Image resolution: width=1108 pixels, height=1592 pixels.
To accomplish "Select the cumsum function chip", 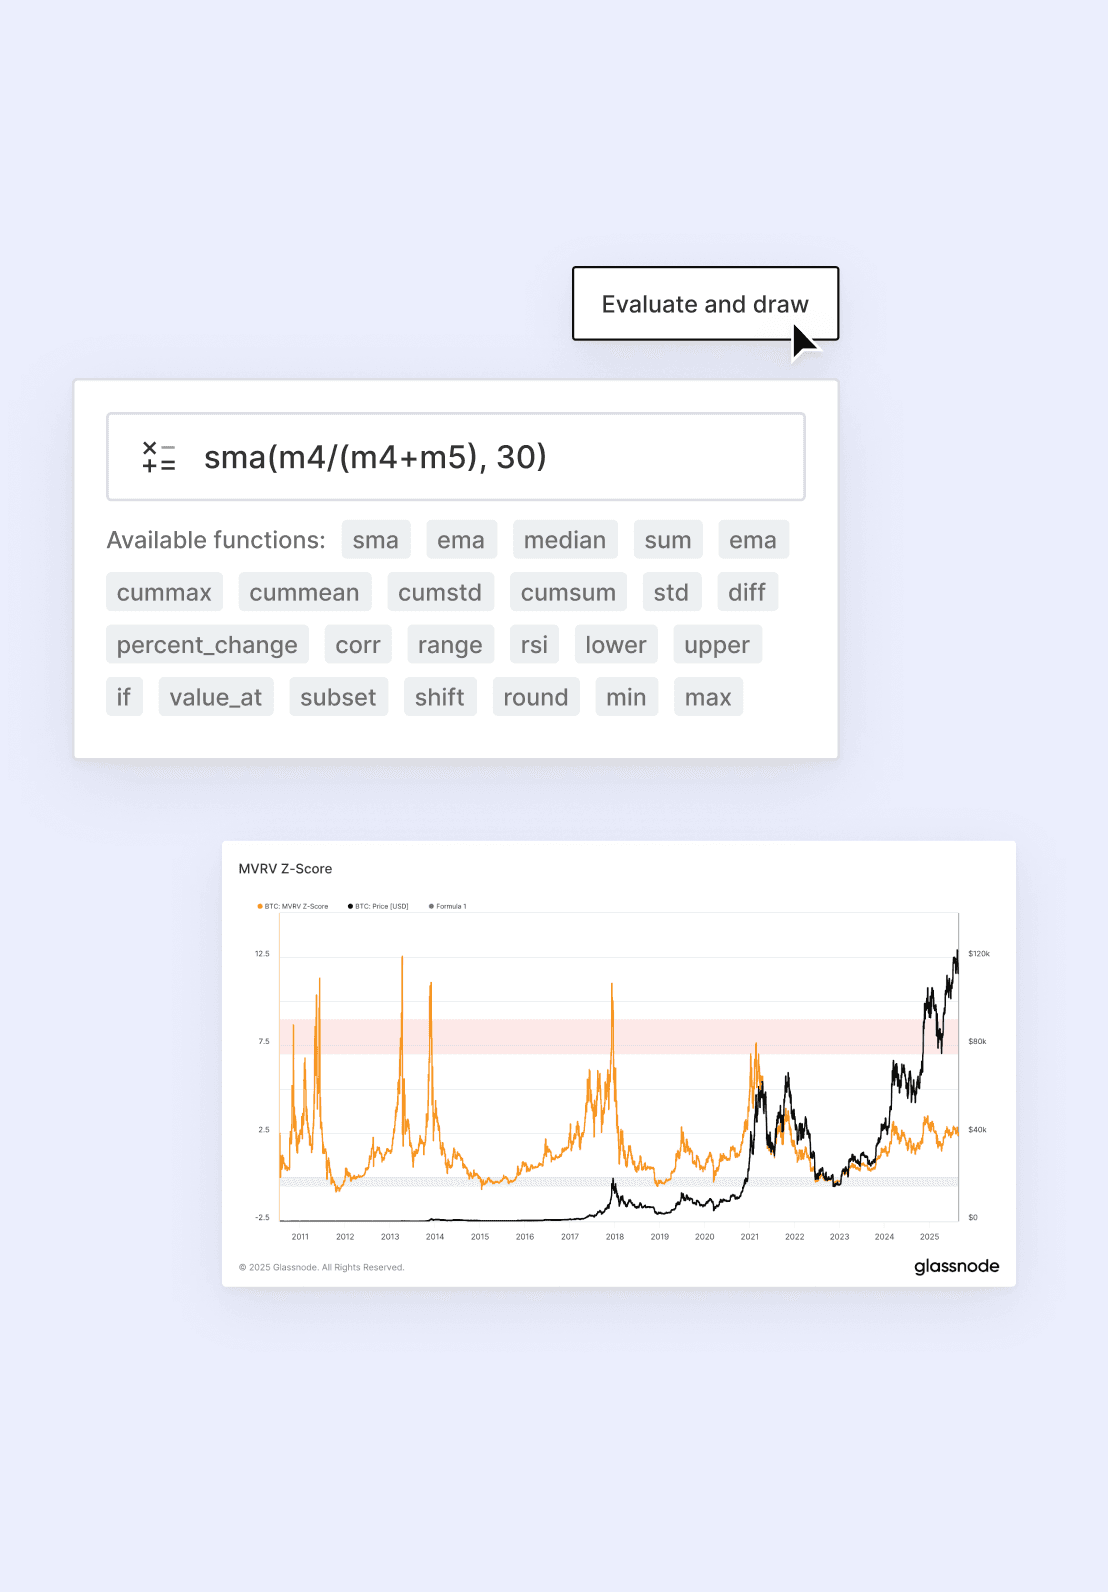I will pyautogui.click(x=568, y=591).
